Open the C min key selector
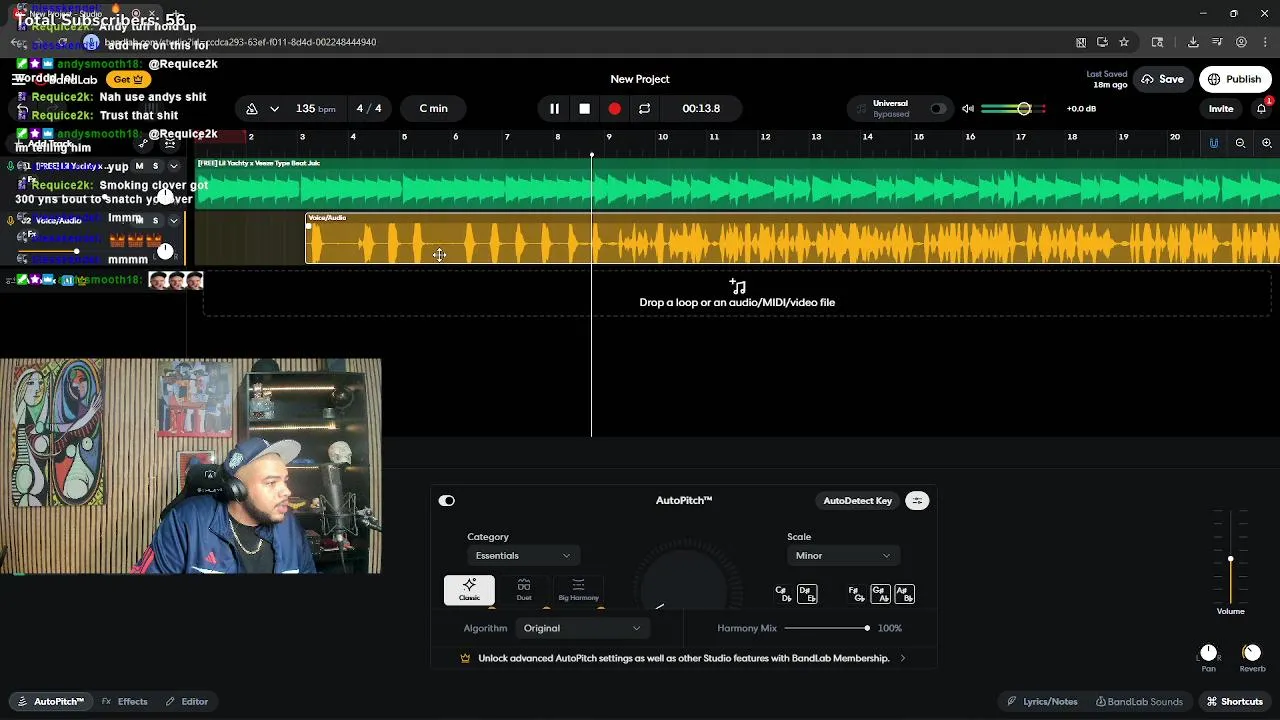The height and width of the screenshot is (720, 1280). [x=434, y=108]
